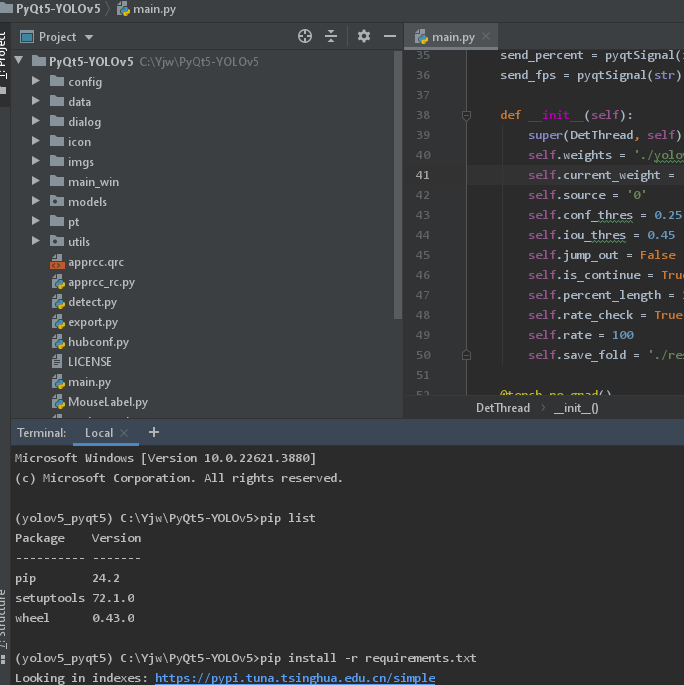Screen dimensions: 684x685
Task: Click the export.py Python file icon
Action: point(58,322)
